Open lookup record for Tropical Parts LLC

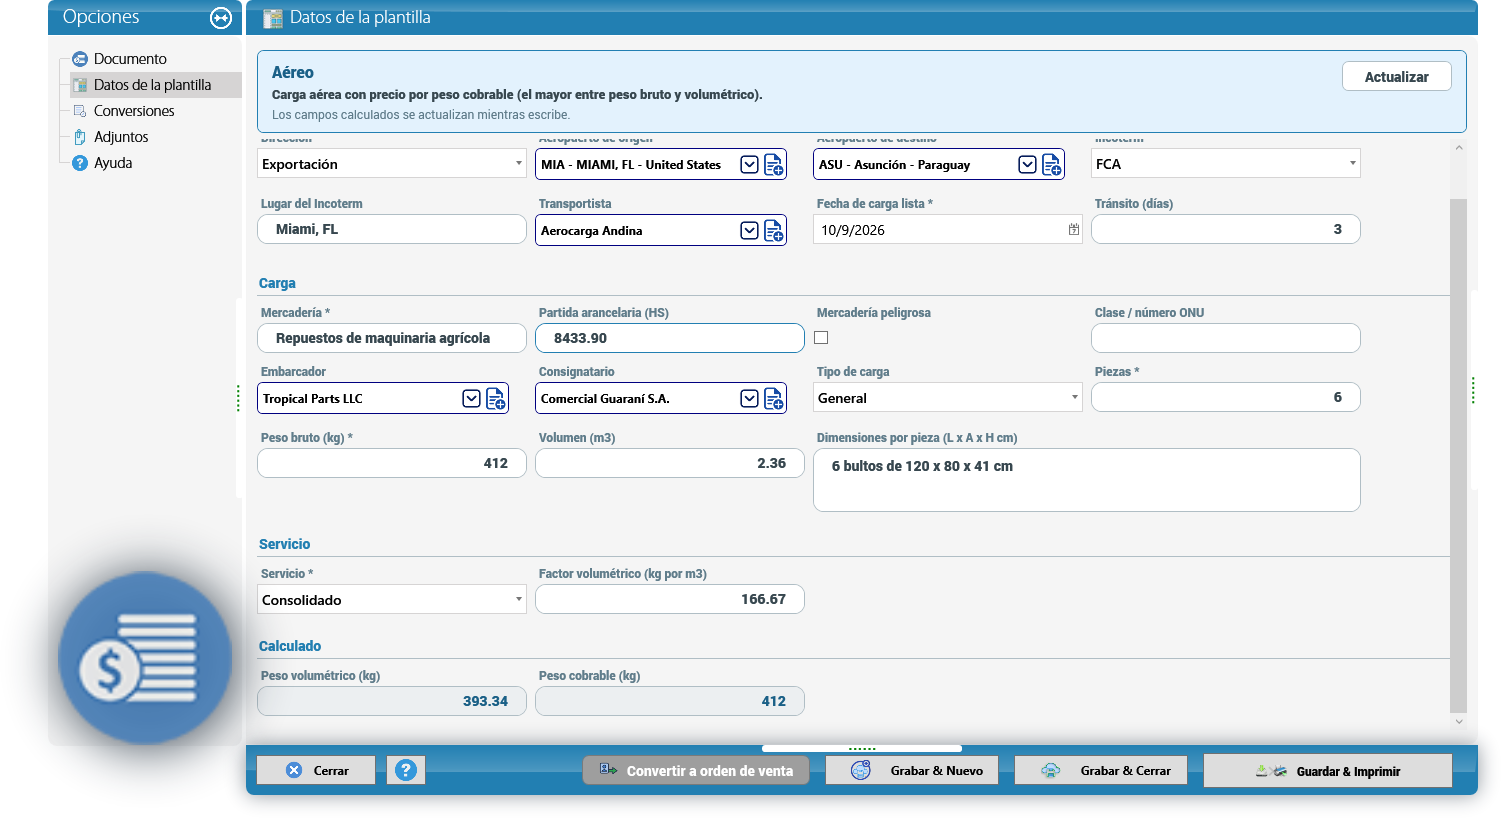pyautogui.click(x=496, y=399)
